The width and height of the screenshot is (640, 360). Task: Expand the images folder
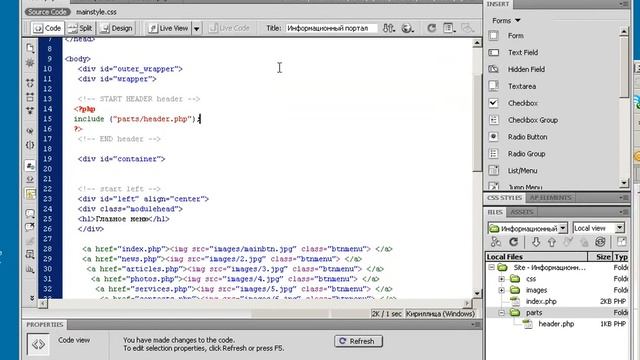coord(502,290)
